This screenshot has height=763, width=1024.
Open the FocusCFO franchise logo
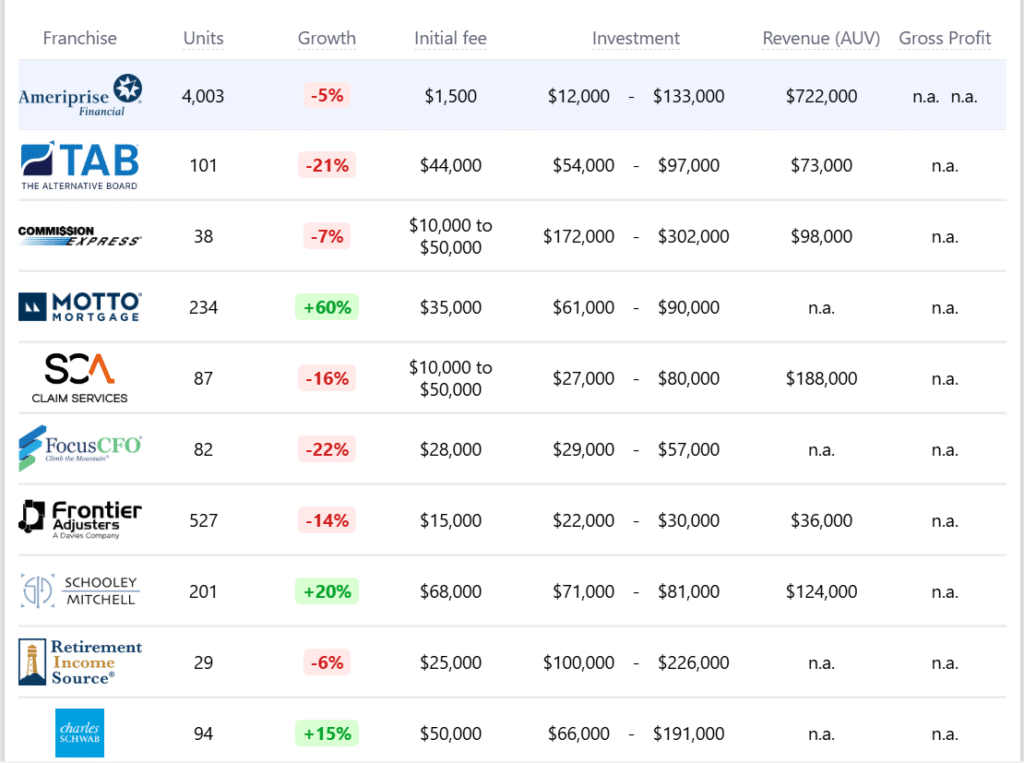tap(80, 449)
